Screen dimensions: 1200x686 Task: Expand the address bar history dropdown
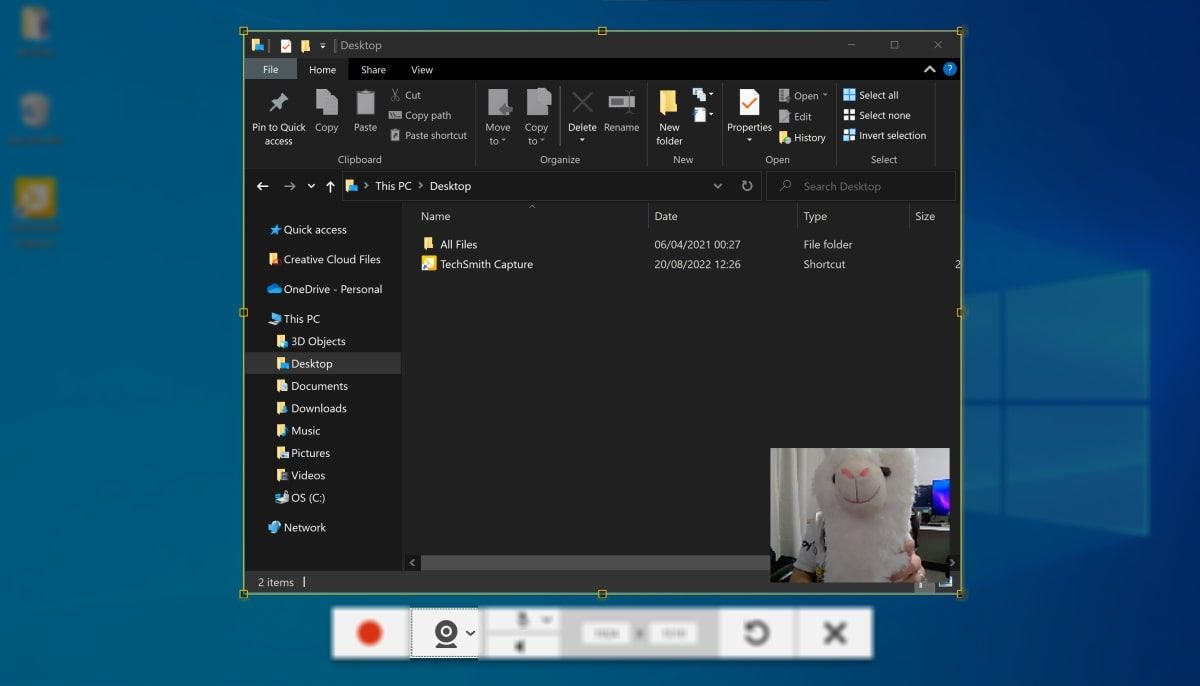pyautogui.click(x=718, y=186)
